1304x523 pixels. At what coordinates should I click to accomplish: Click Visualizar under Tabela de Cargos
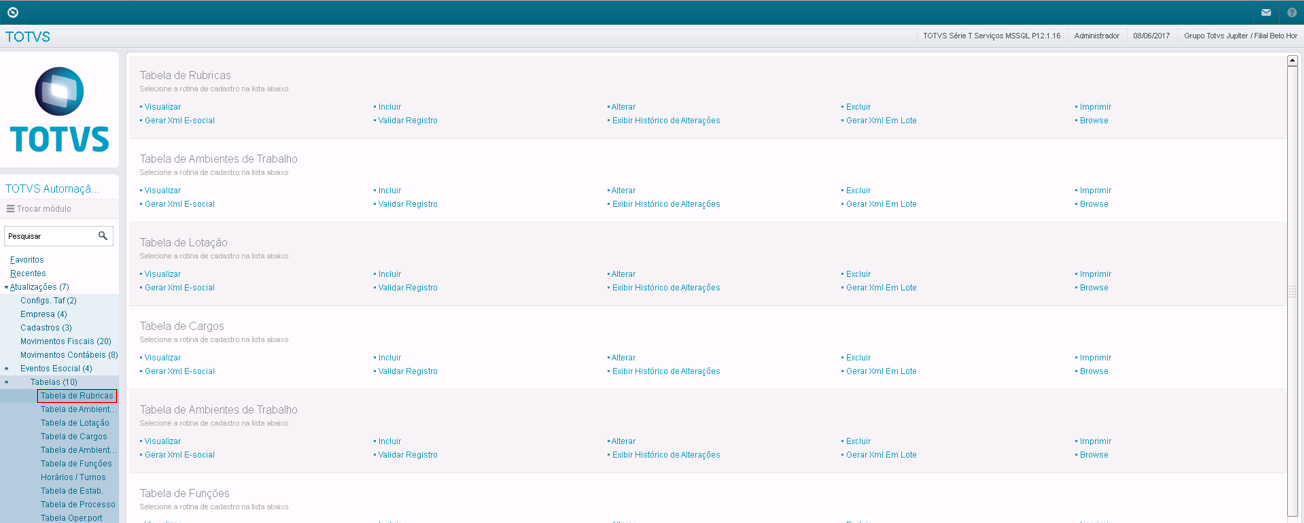[162, 358]
